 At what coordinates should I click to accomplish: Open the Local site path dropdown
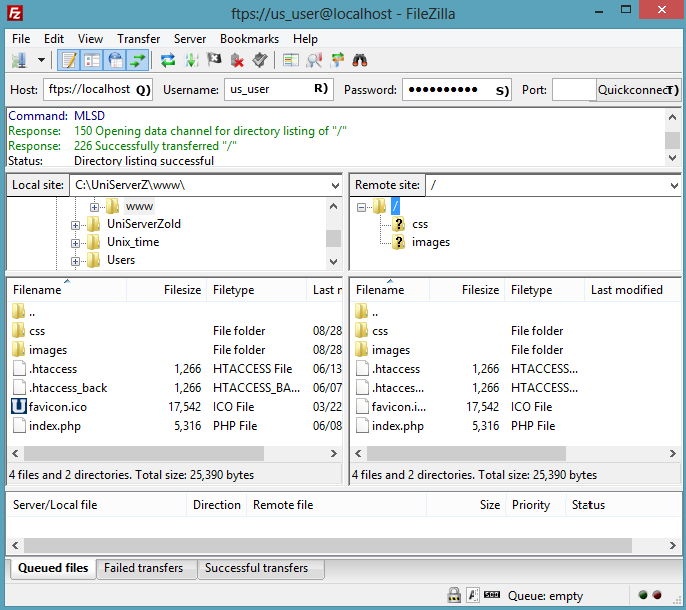(x=335, y=186)
